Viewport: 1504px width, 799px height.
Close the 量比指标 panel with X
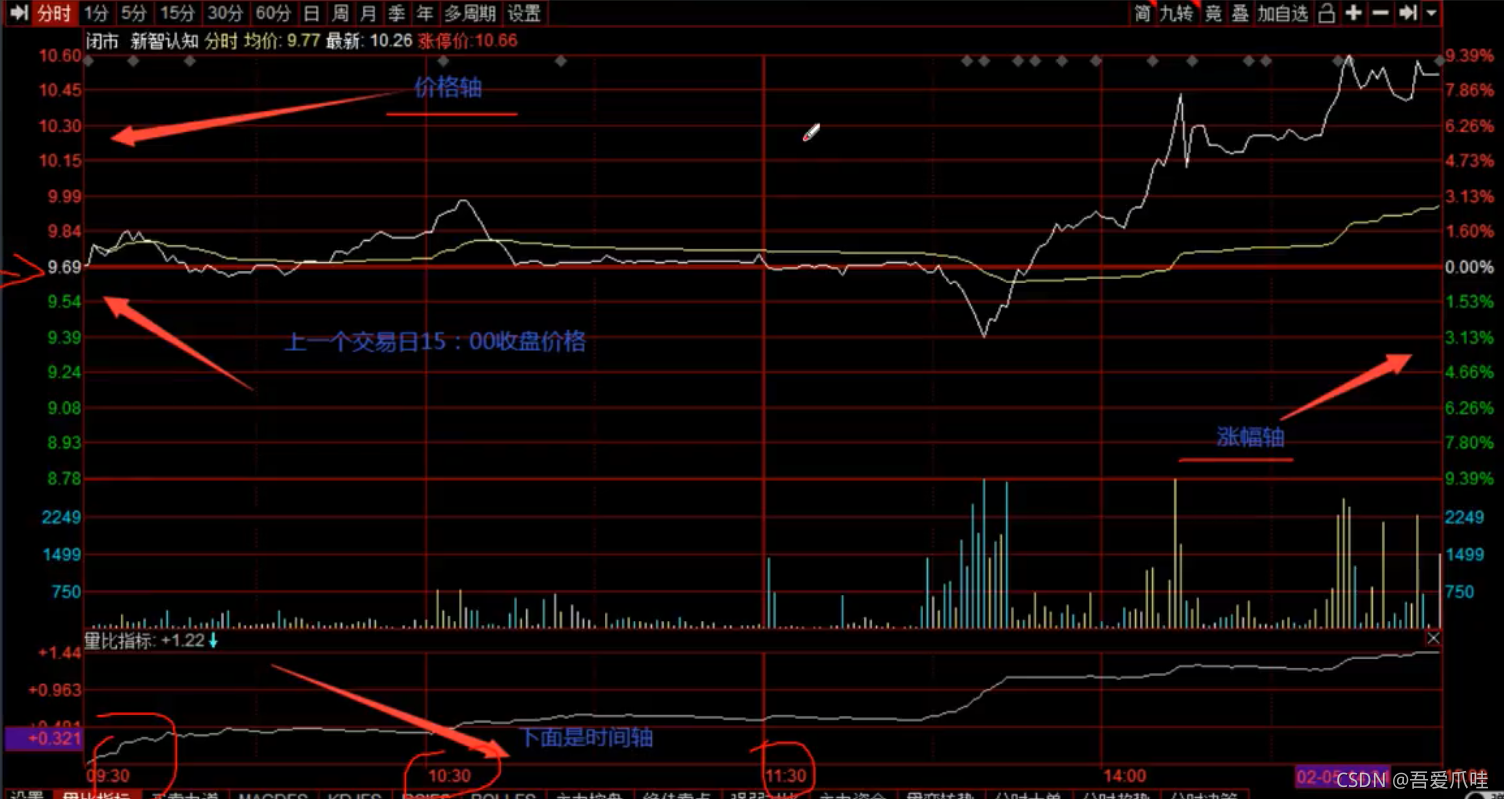tap(1433, 637)
